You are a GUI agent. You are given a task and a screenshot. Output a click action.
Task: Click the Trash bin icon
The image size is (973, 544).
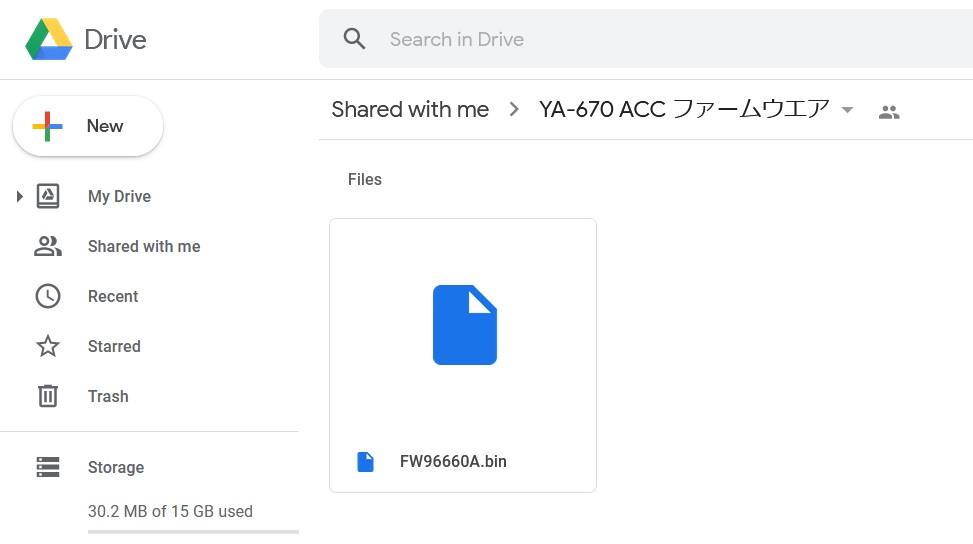click(x=48, y=396)
